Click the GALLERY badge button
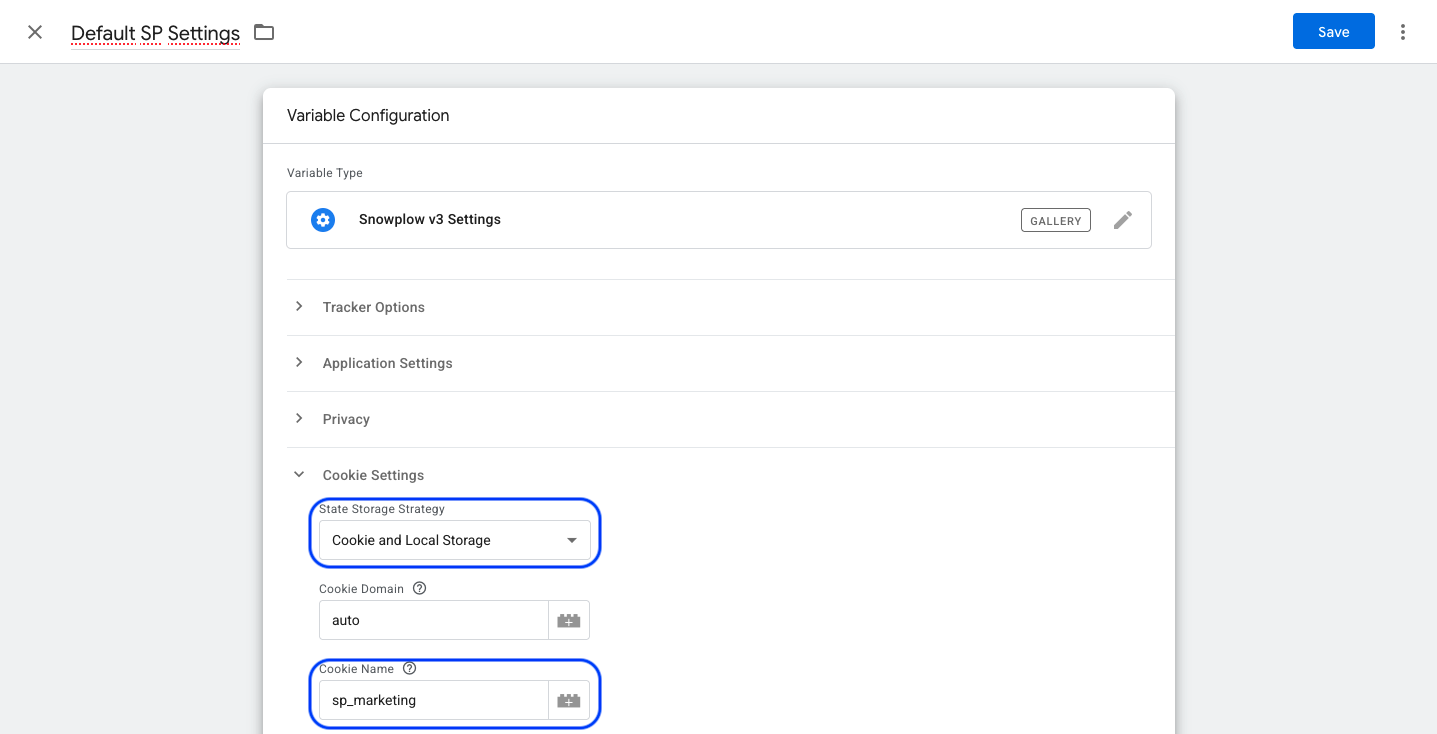The height and width of the screenshot is (734, 1437). [x=1055, y=220]
